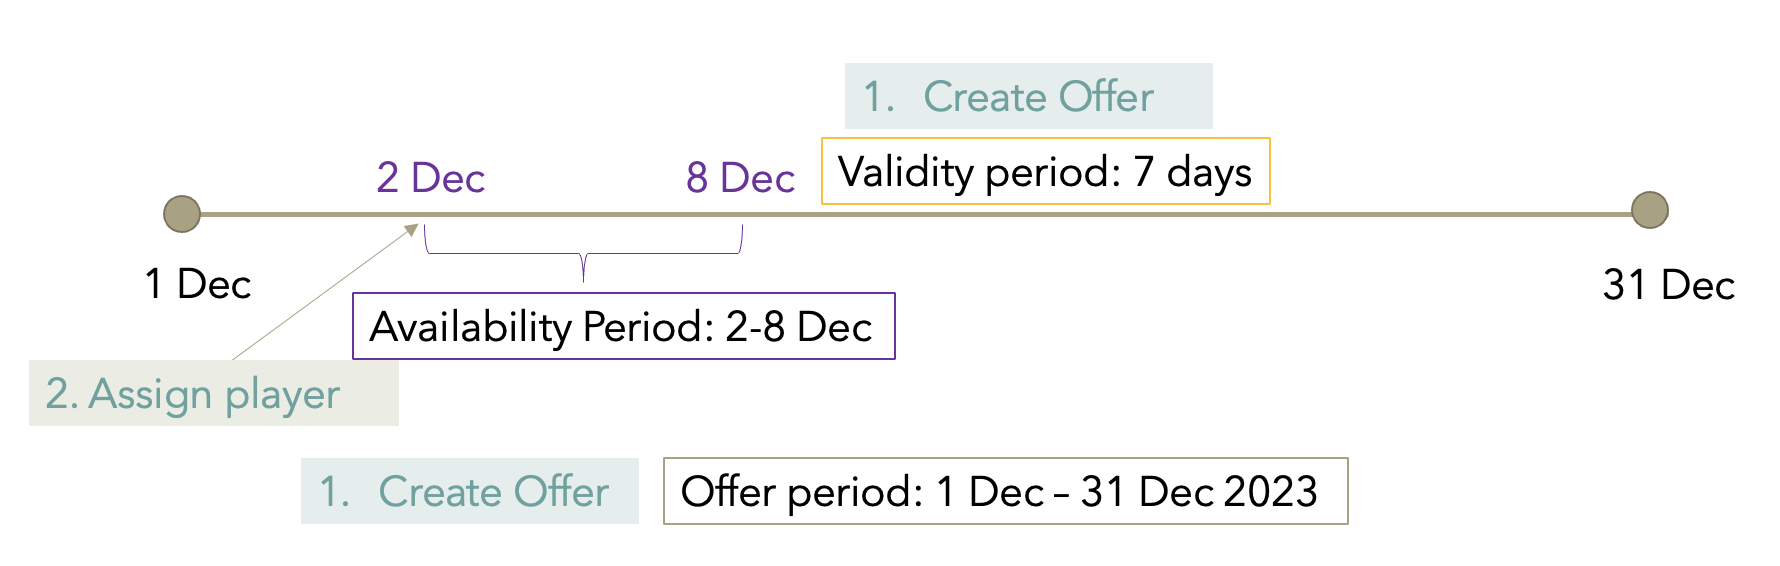The height and width of the screenshot is (566, 1780).
Task: Click the "7 days" text in Validity box
Action: click(x=1192, y=172)
